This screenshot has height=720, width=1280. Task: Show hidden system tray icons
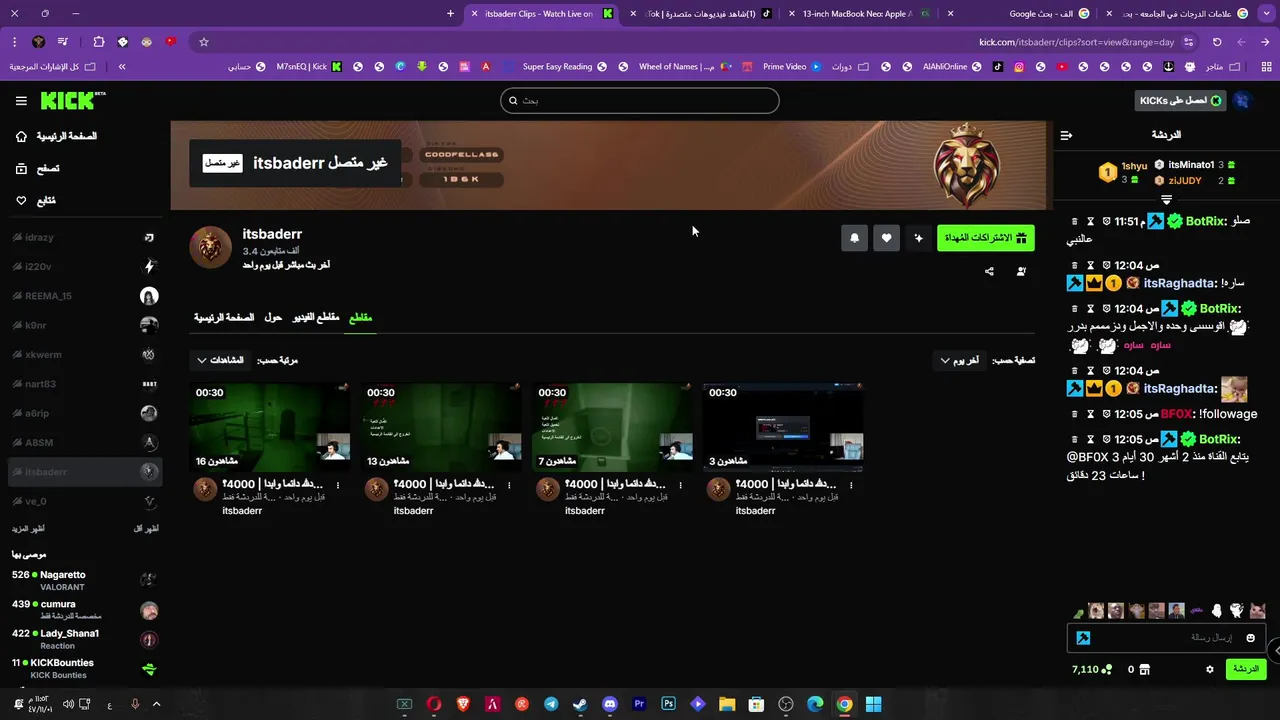coord(156,704)
